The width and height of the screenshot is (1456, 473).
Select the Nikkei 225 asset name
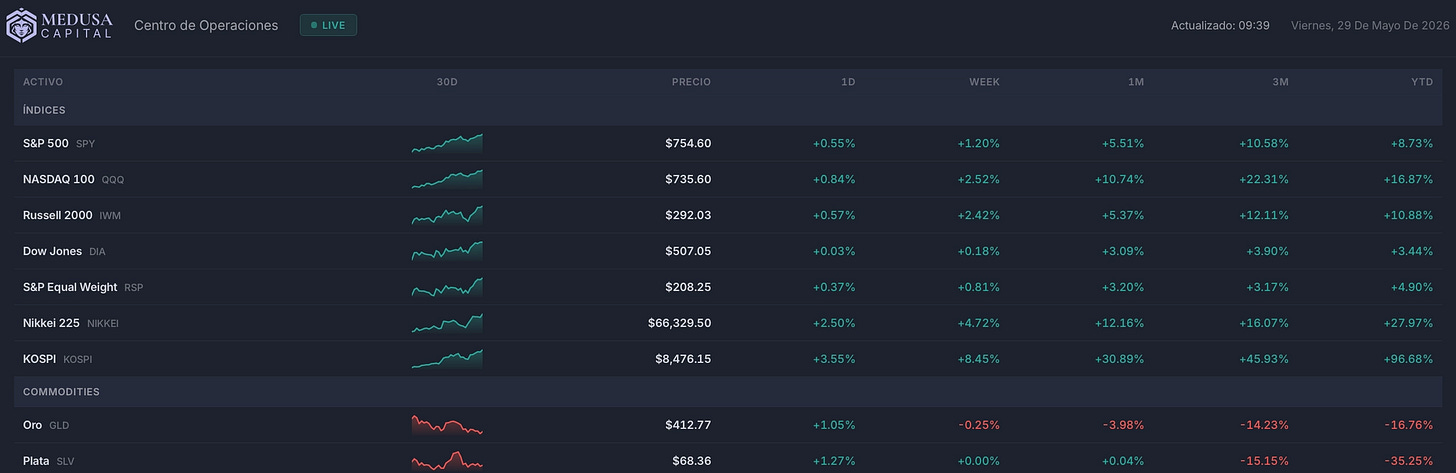(x=51, y=323)
